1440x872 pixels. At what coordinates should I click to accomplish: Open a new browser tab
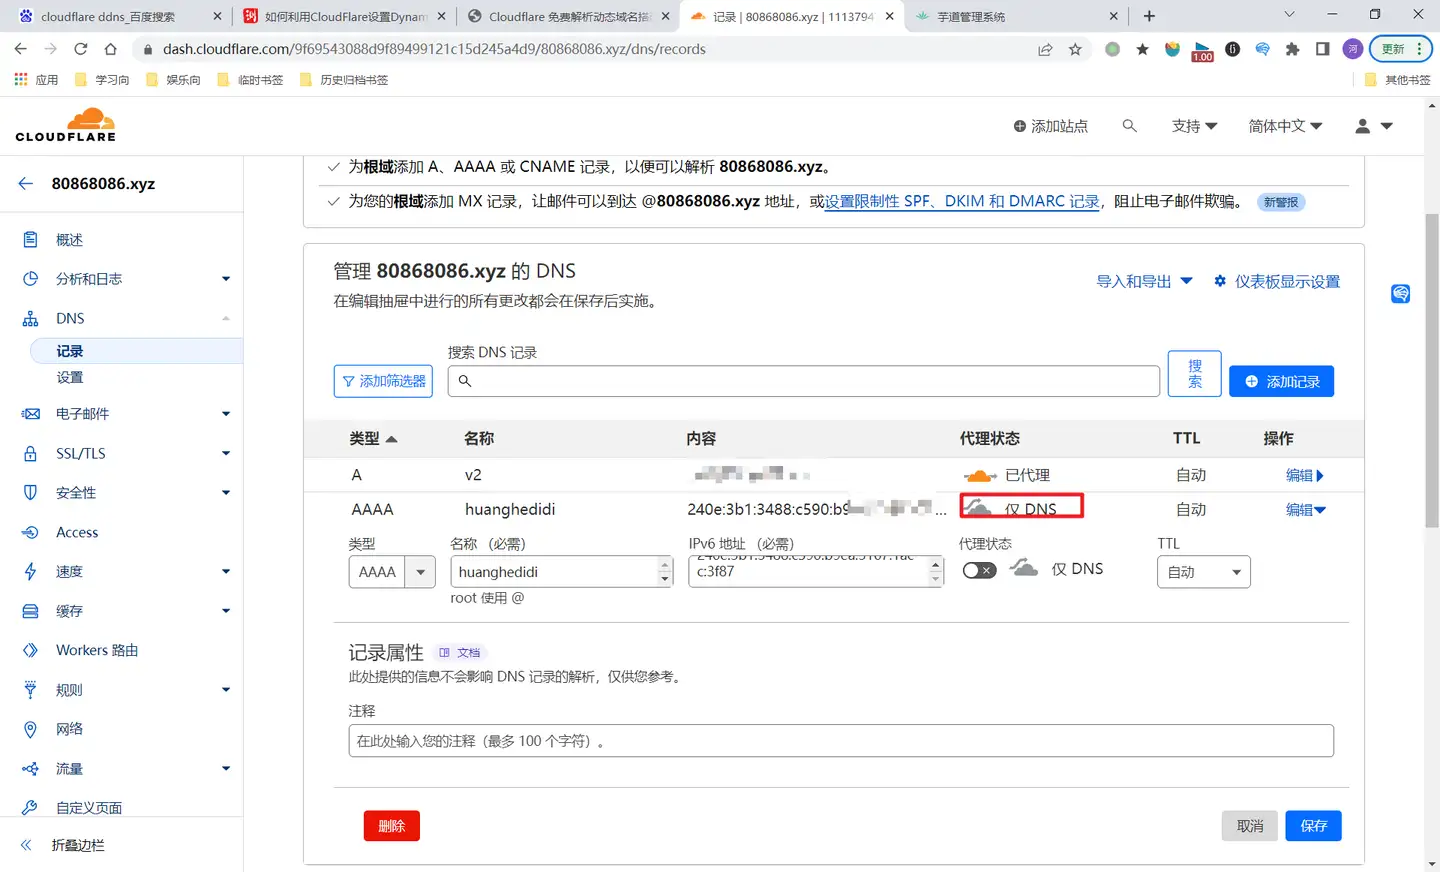coord(1149,16)
